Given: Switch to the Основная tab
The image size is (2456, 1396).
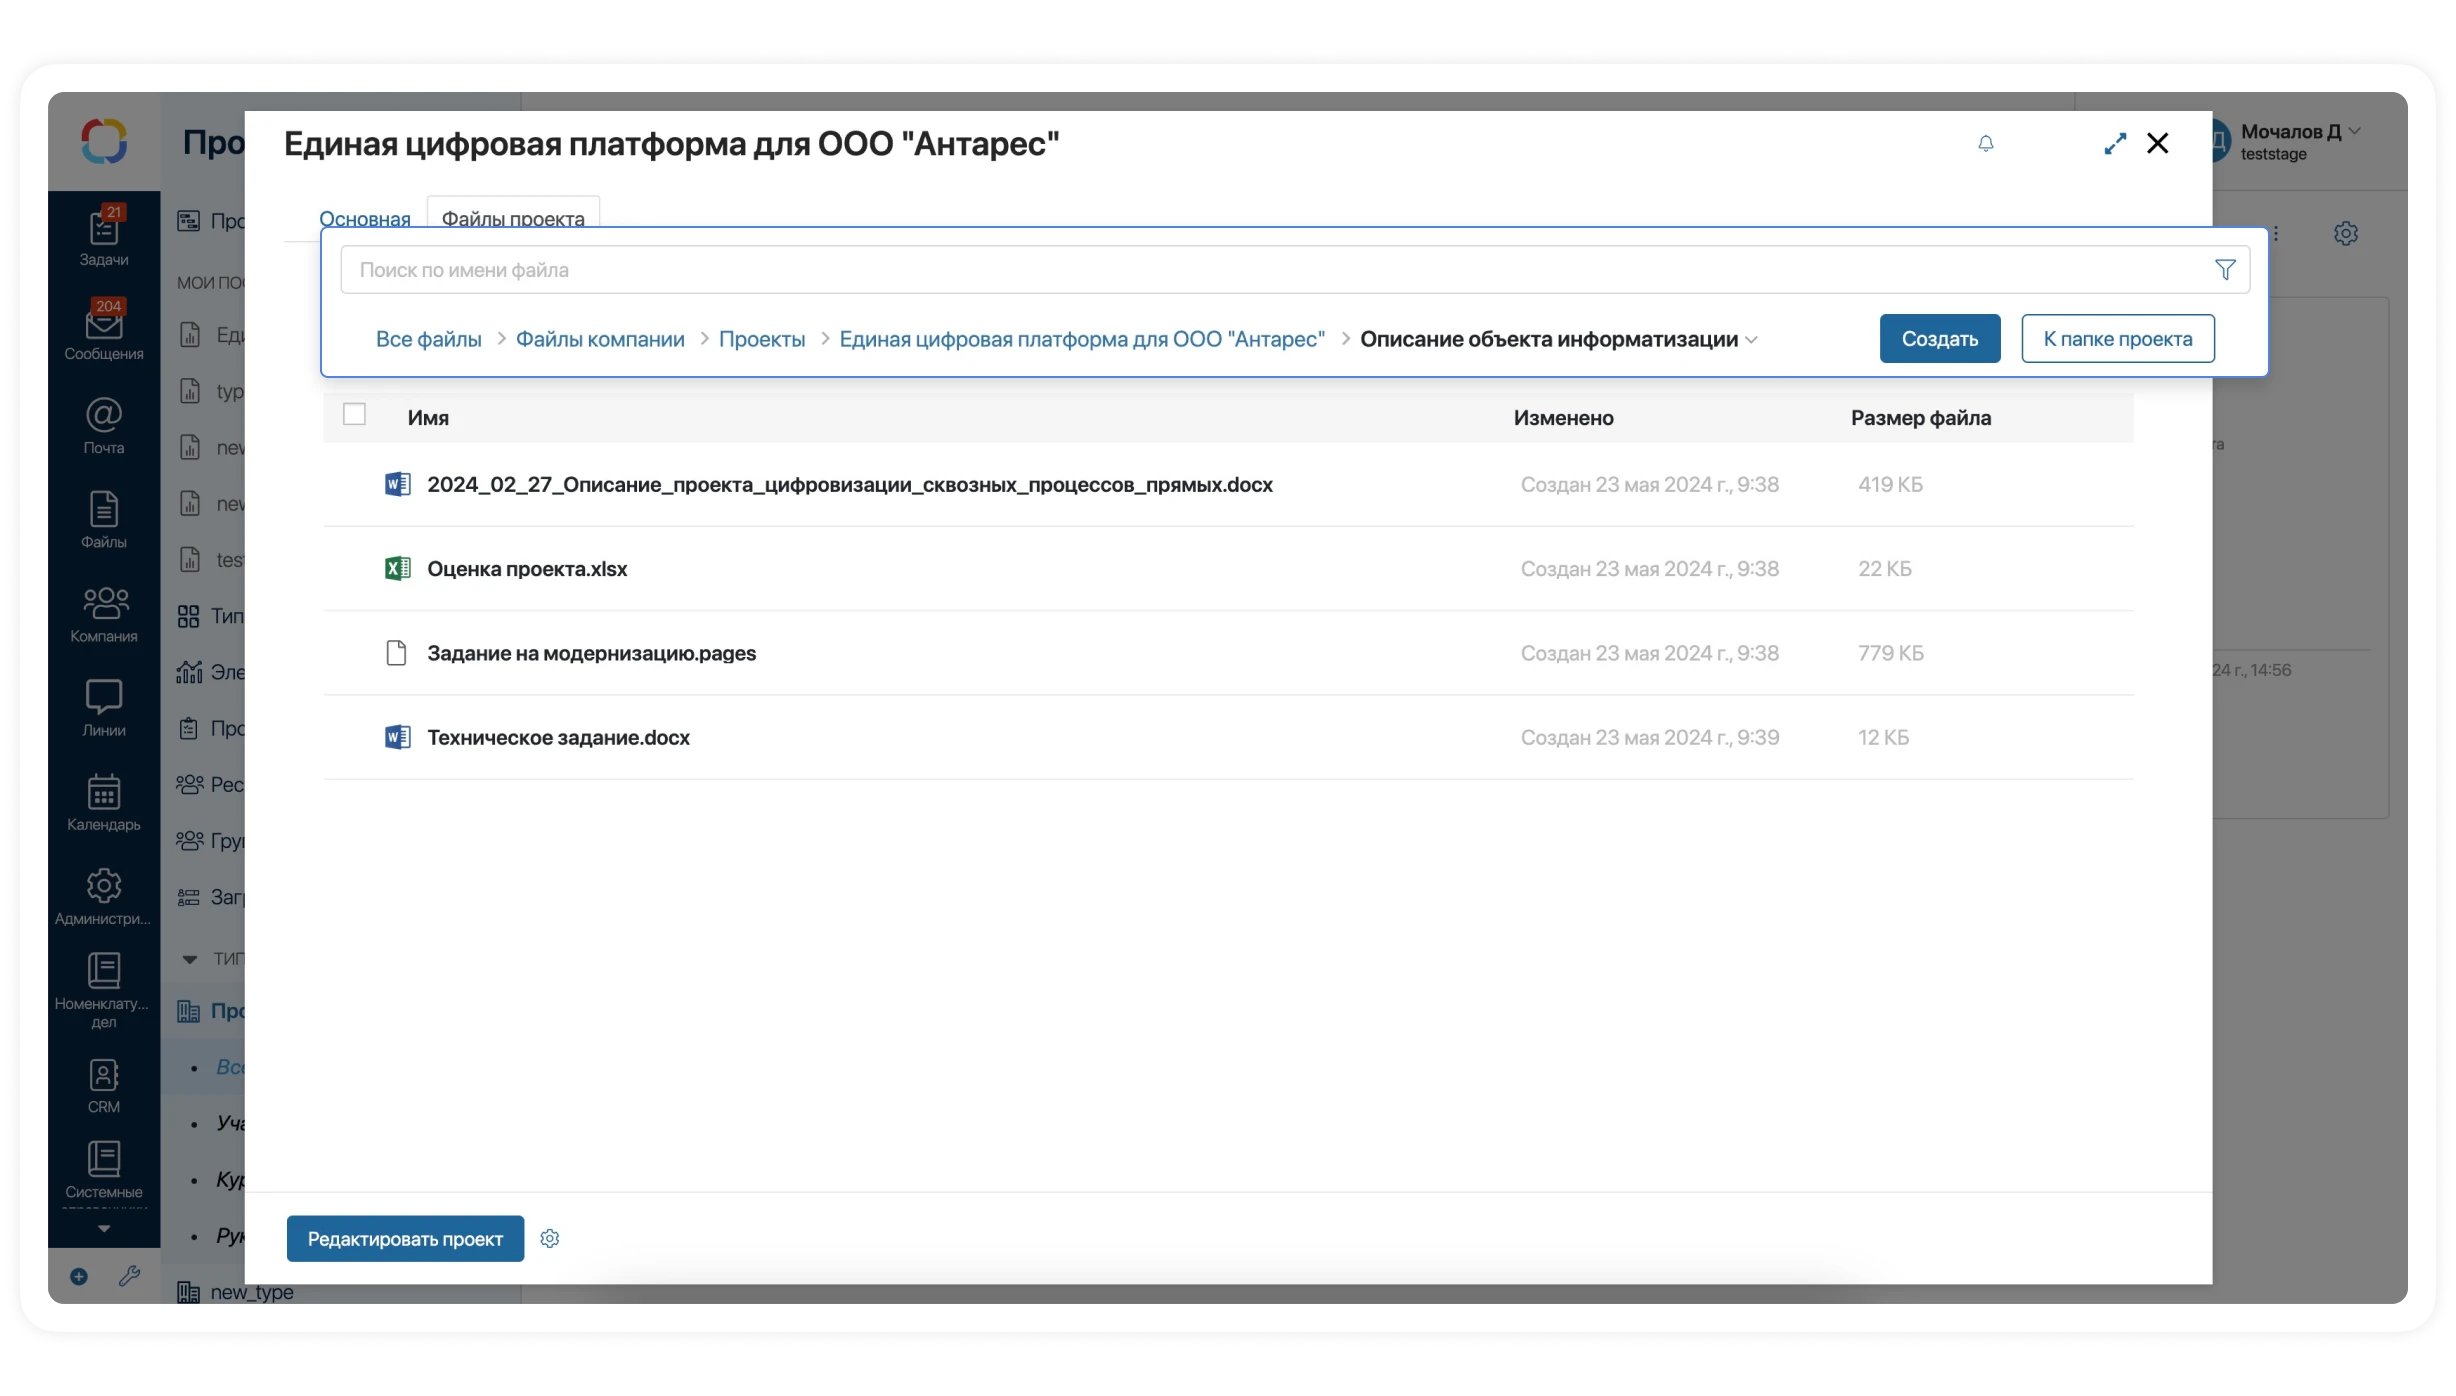Looking at the screenshot, I should [363, 218].
